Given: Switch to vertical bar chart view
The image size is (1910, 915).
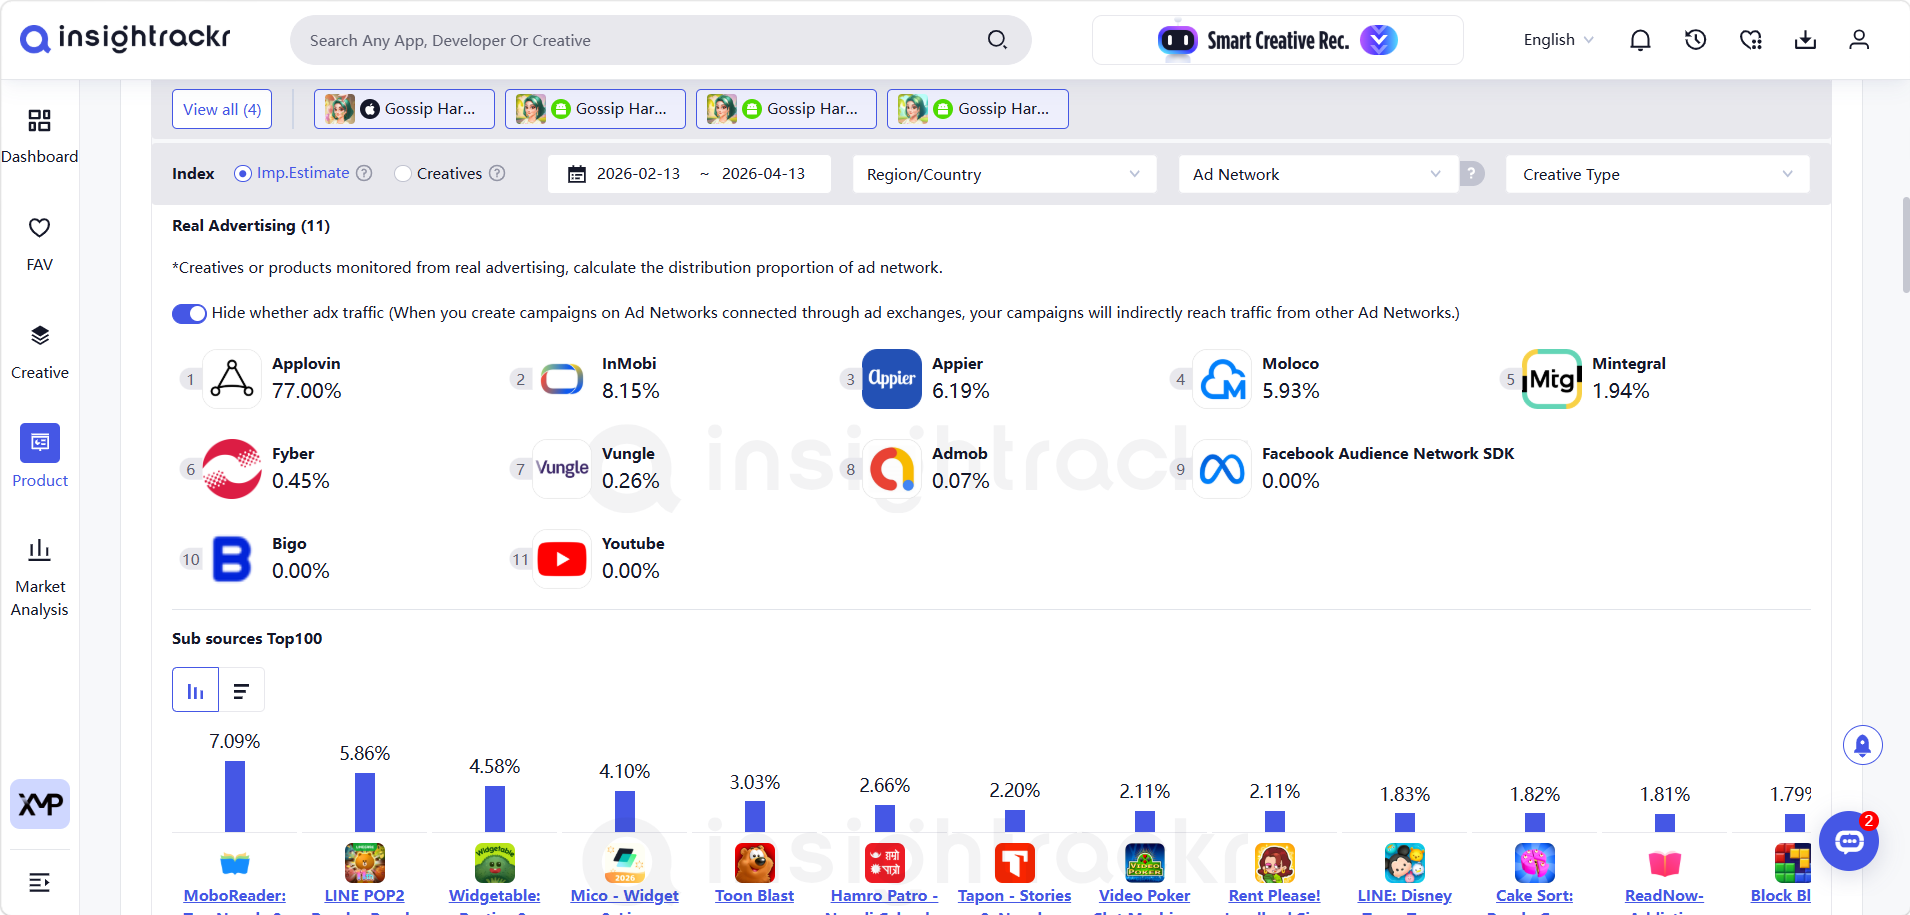Looking at the screenshot, I should pos(195,690).
